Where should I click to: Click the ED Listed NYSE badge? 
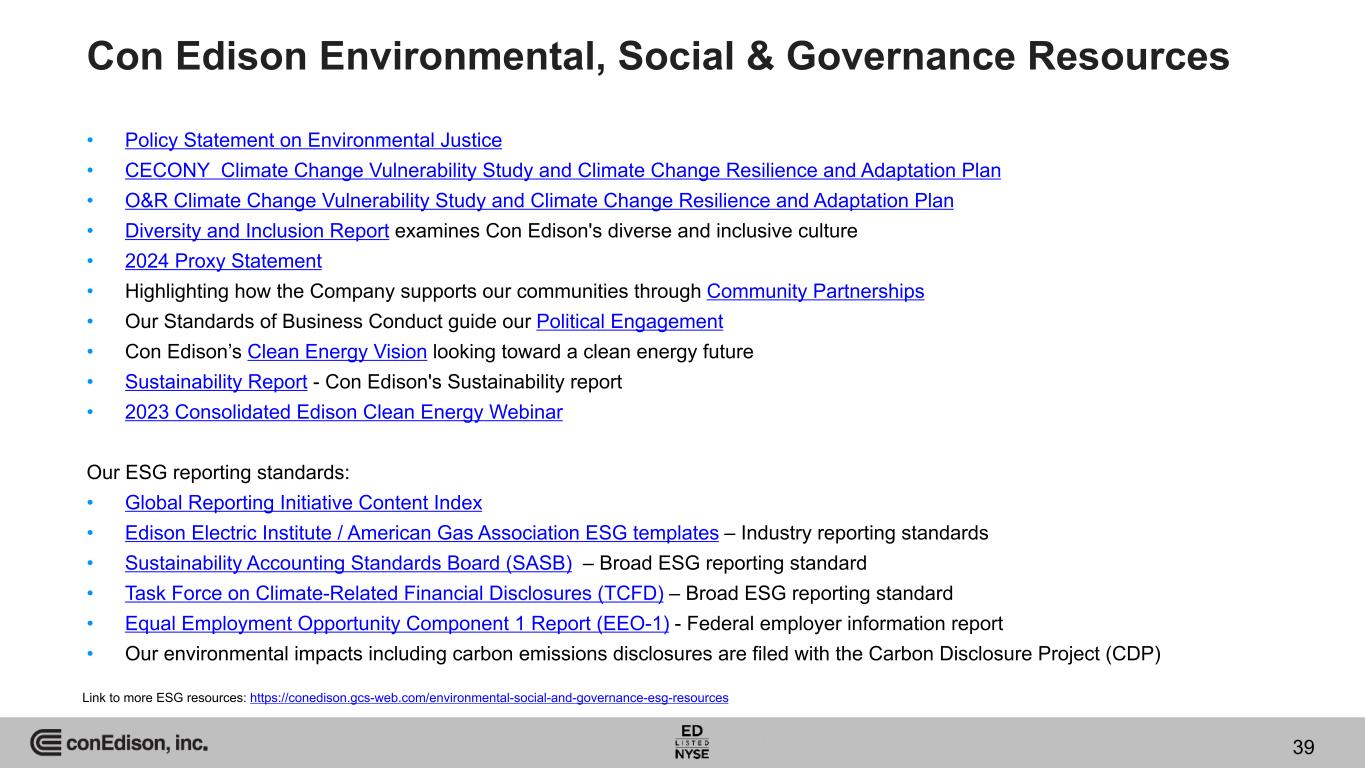point(692,741)
